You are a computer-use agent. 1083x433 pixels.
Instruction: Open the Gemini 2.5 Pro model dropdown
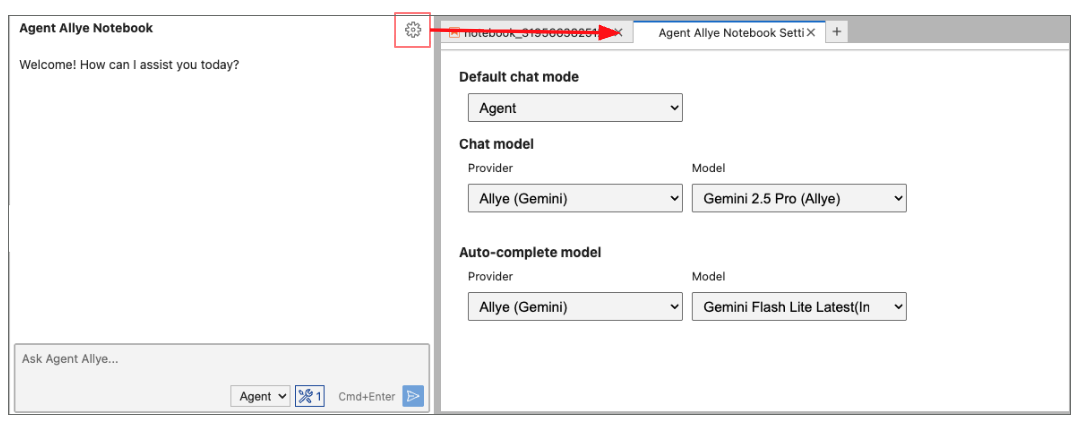[798, 198]
